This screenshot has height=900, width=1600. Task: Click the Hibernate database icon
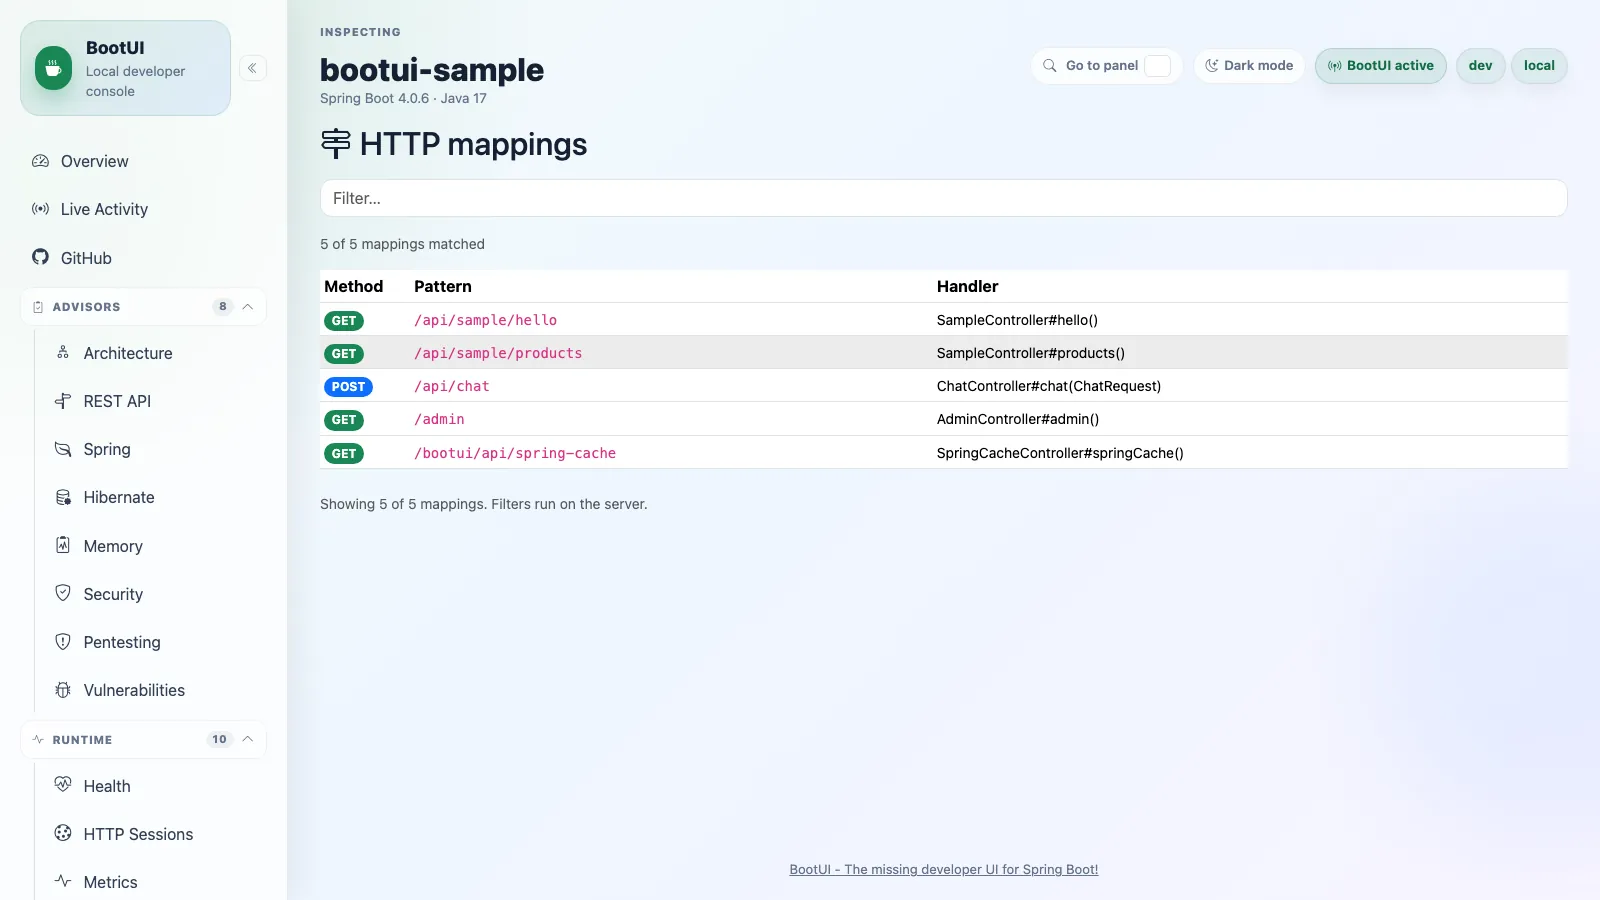click(63, 497)
